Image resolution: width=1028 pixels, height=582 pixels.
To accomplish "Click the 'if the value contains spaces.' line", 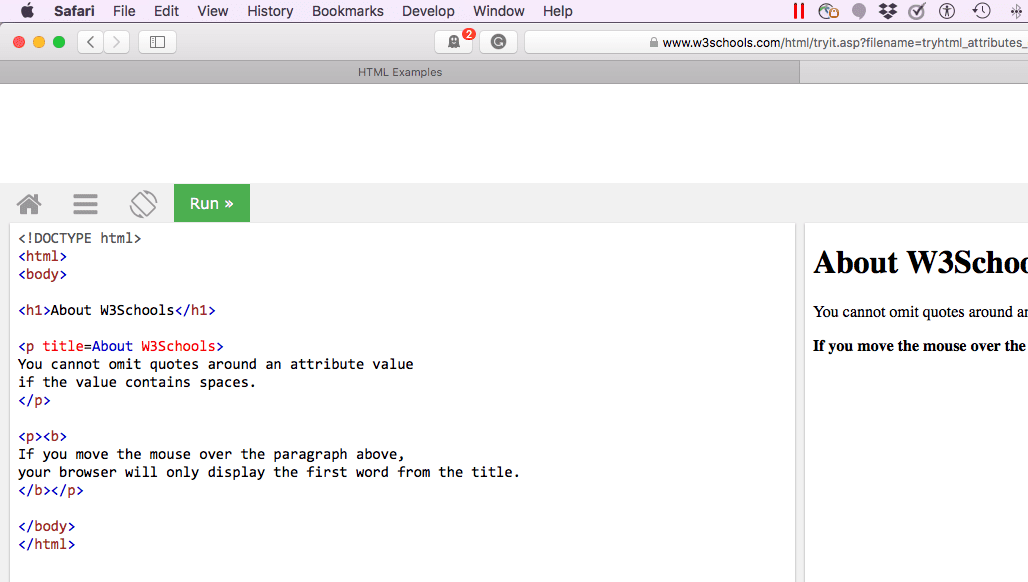I will click(x=136, y=382).
